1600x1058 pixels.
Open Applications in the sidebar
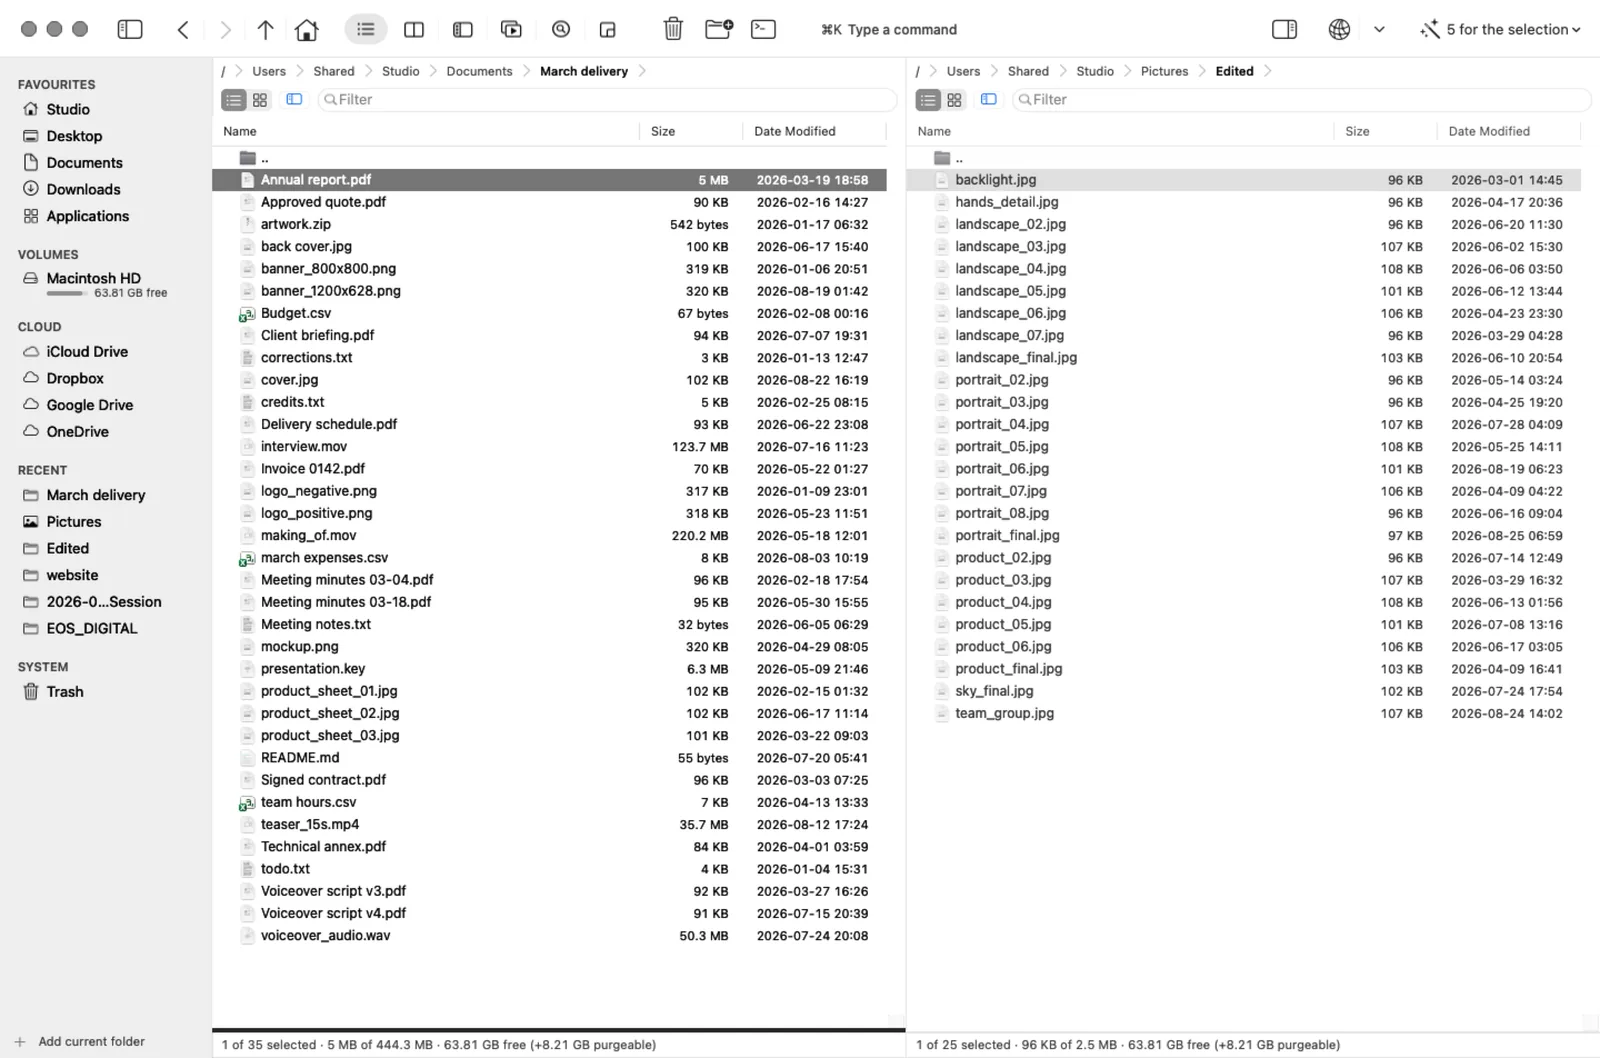(x=88, y=216)
